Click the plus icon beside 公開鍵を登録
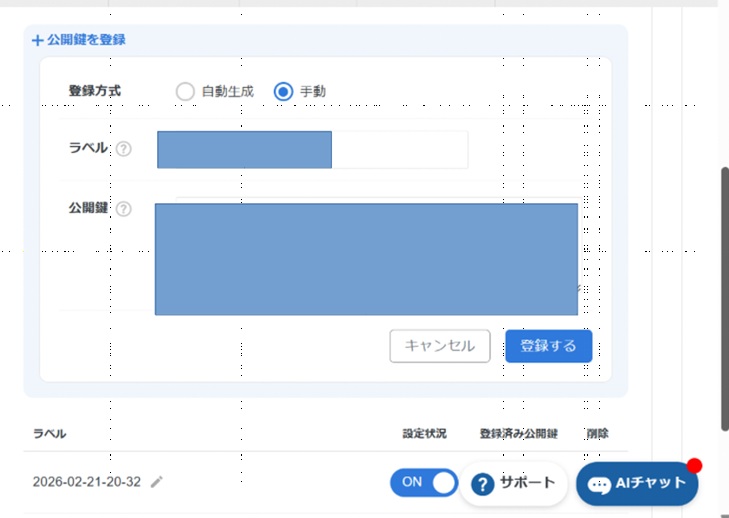The height and width of the screenshot is (518, 729). 37,41
